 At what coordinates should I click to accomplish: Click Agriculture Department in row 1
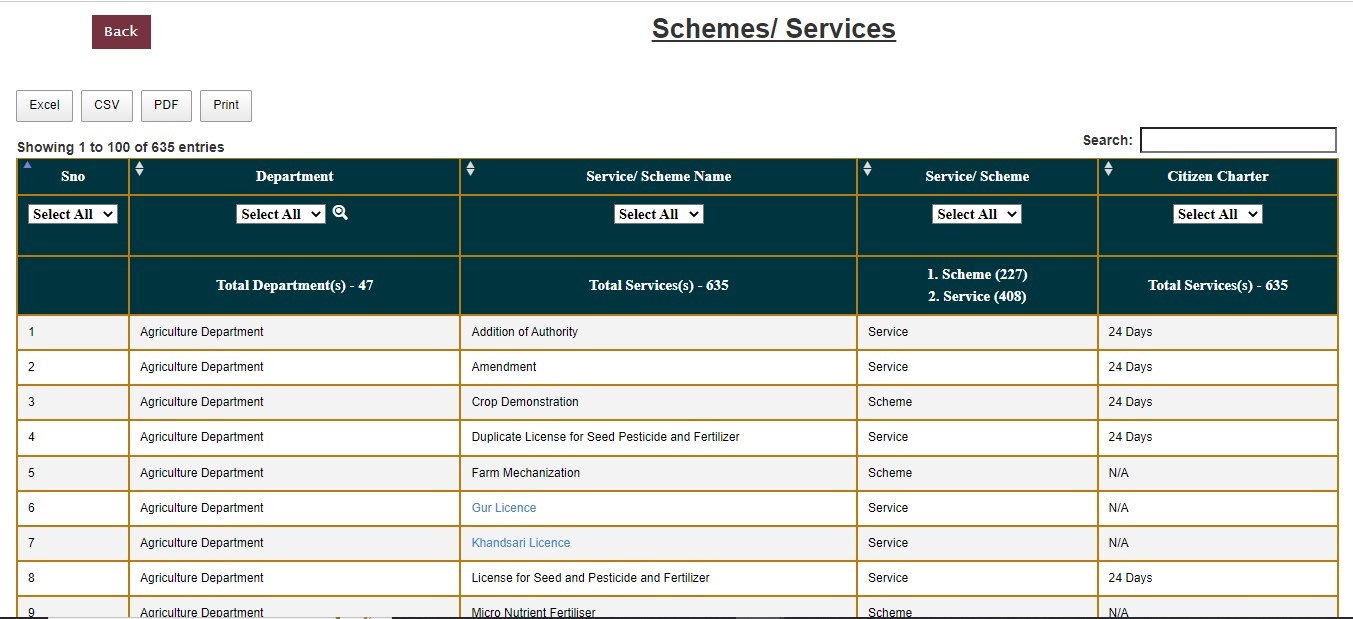pyautogui.click(x=202, y=332)
